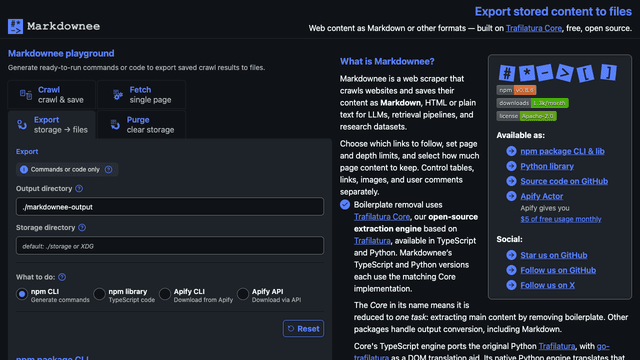Viewport: 640px width, 360px height.
Task: Open the Apify Actor link
Action: click(x=541, y=196)
